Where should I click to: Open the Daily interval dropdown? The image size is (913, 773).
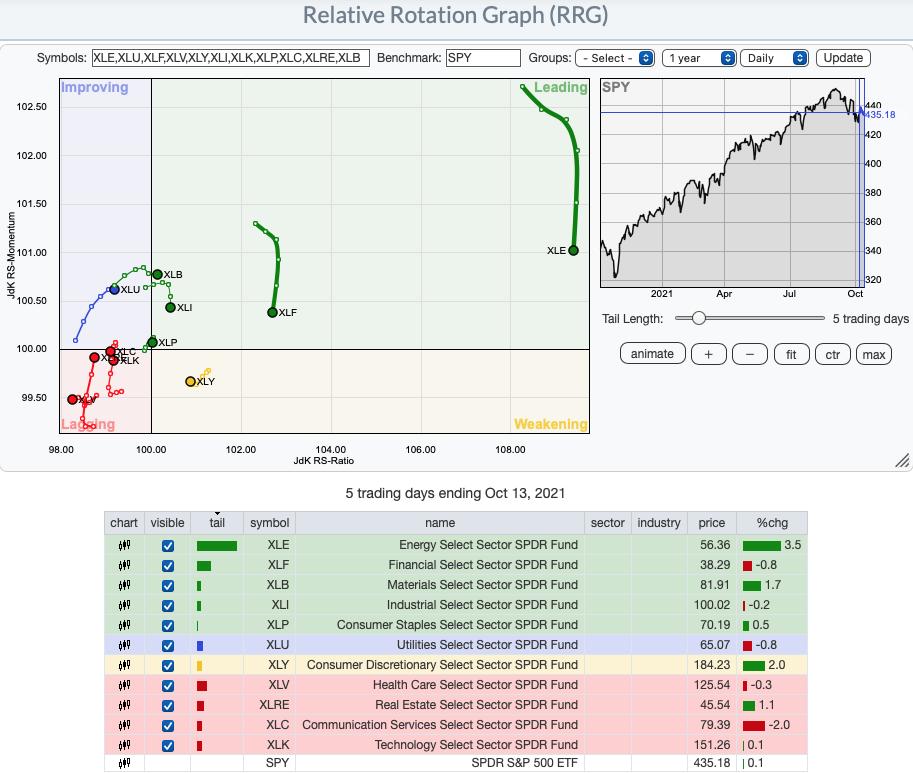[x=774, y=58]
